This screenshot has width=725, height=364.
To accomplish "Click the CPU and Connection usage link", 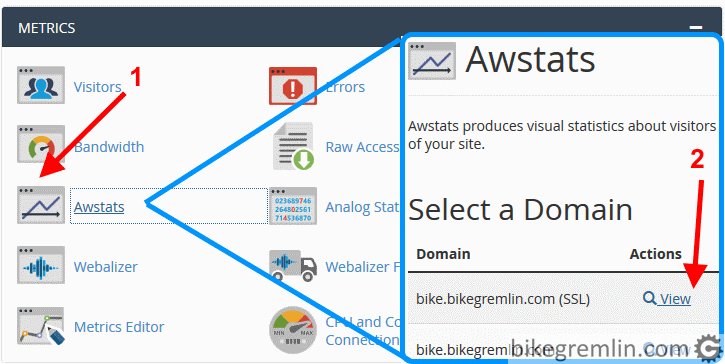I will (362, 331).
